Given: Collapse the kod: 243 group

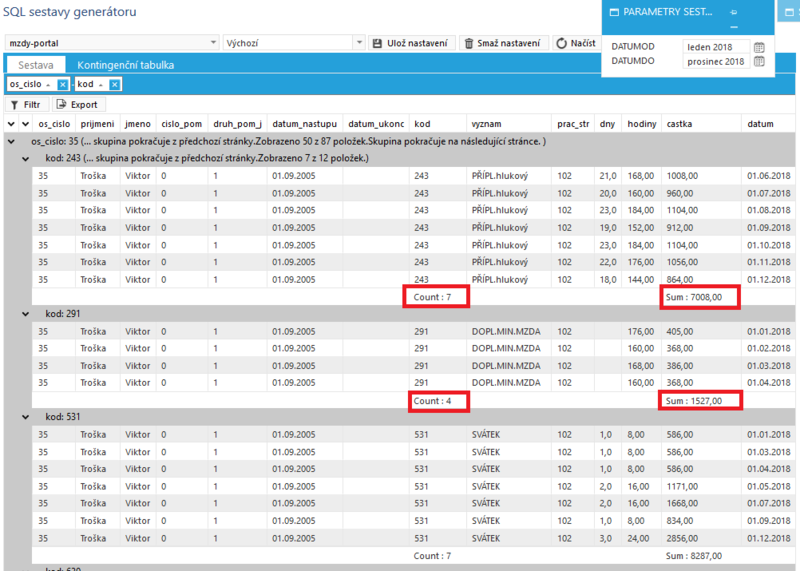Looking at the screenshot, I should [x=26, y=159].
